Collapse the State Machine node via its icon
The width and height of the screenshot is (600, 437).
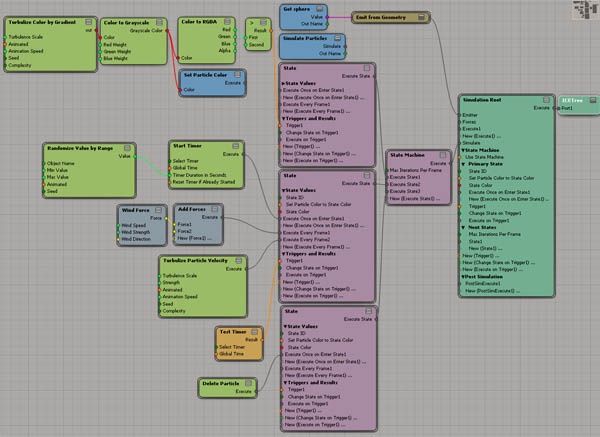pyautogui.click(x=443, y=155)
